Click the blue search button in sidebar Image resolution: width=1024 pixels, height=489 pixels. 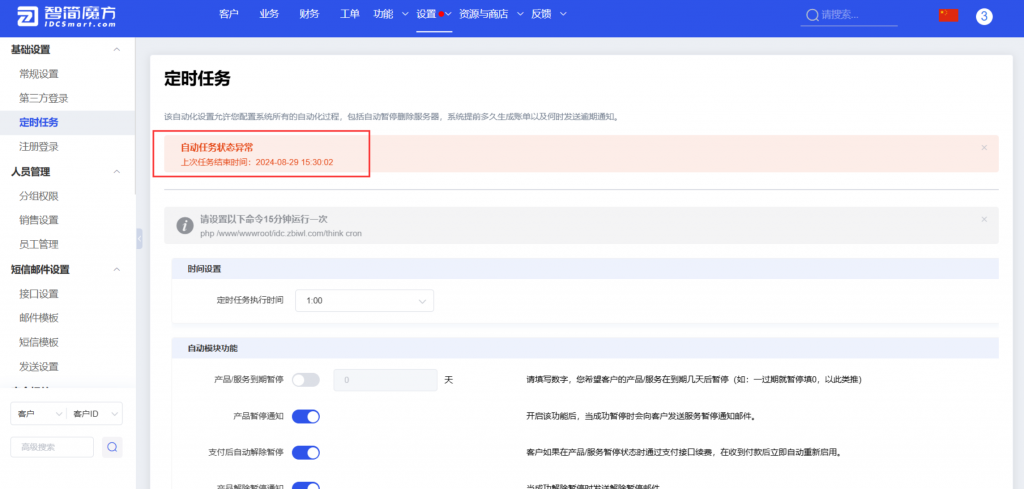pyautogui.click(x=112, y=447)
